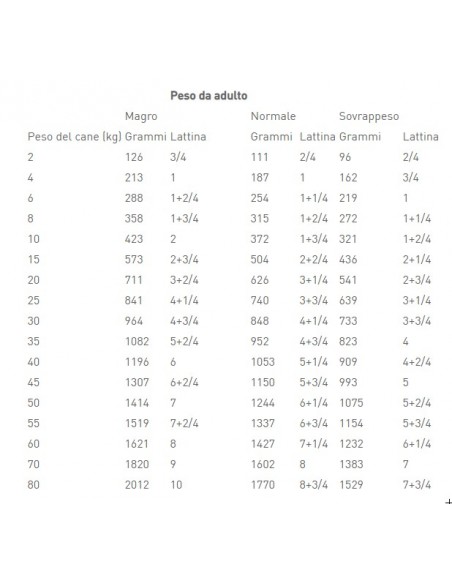Image resolution: width=452 pixels, height=584 pixels.
Task: Select the Magro column header
Action: coord(141,117)
